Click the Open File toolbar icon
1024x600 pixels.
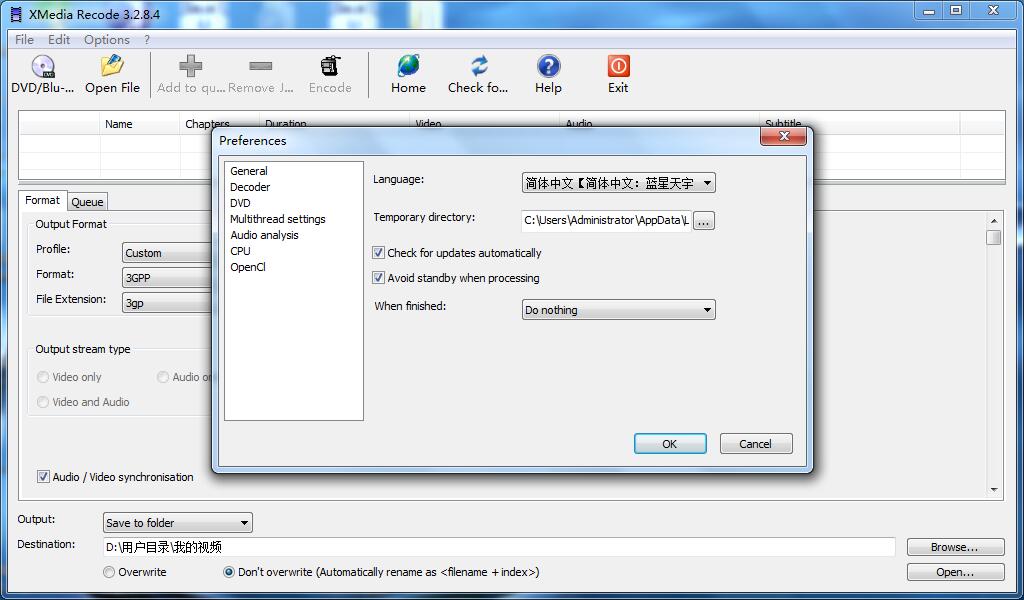112,66
